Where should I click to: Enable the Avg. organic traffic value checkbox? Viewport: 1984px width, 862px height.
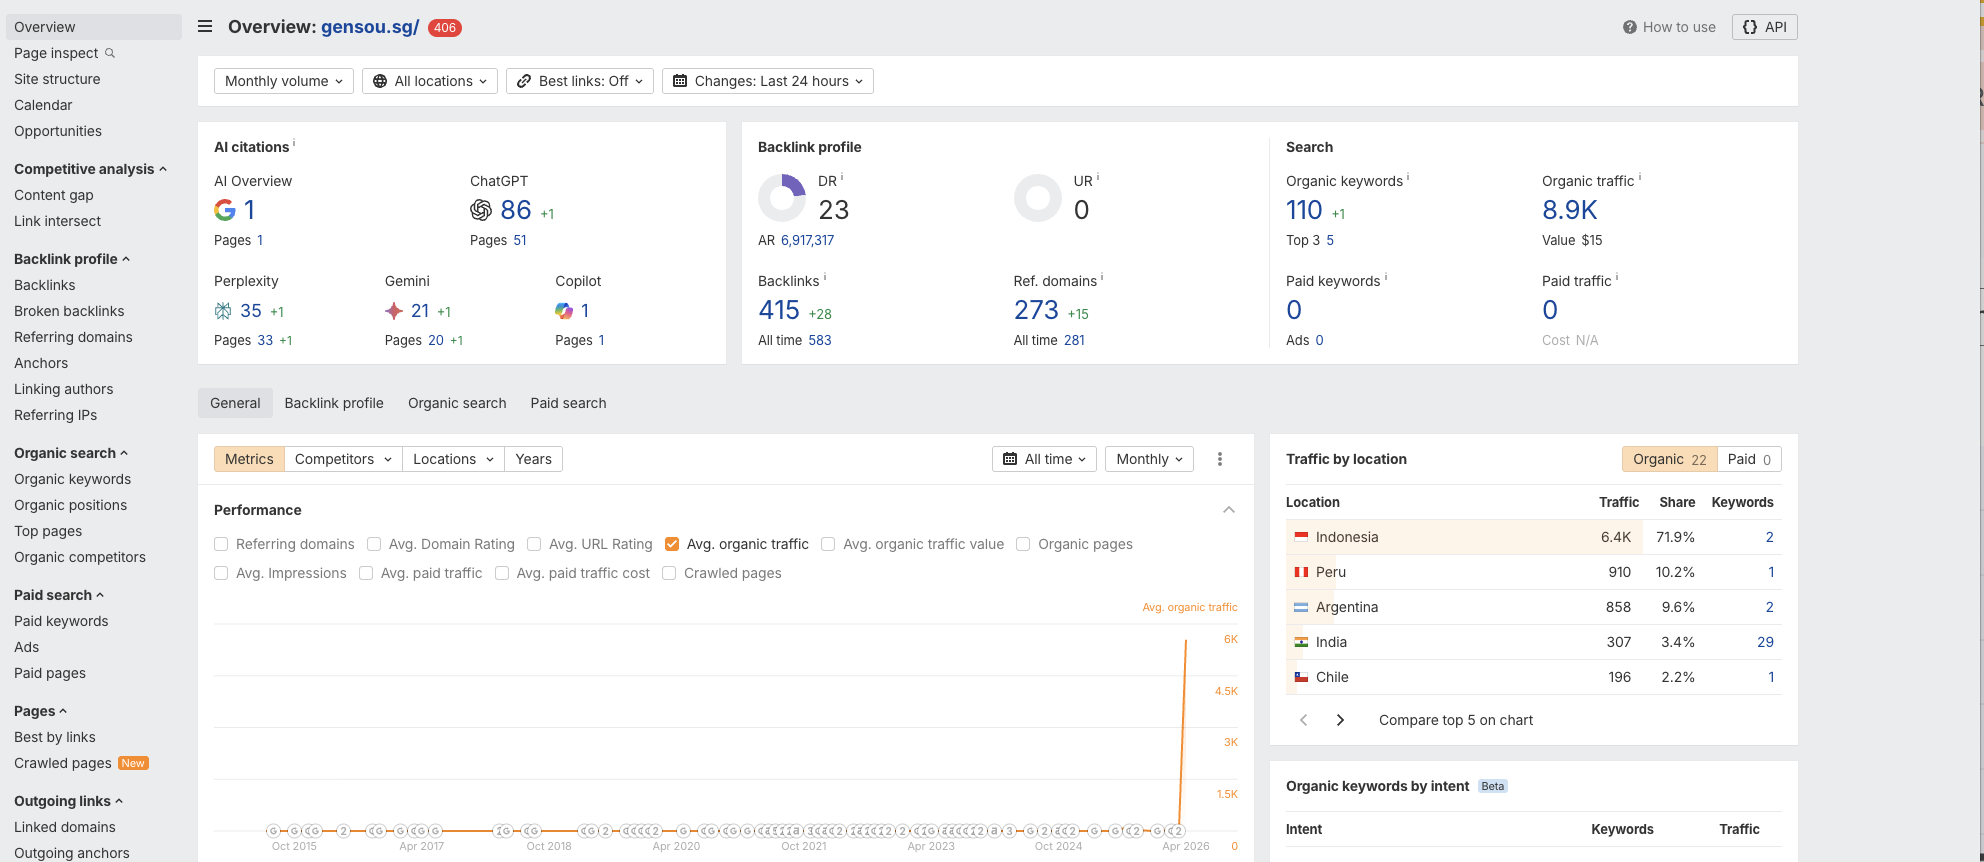coord(828,544)
